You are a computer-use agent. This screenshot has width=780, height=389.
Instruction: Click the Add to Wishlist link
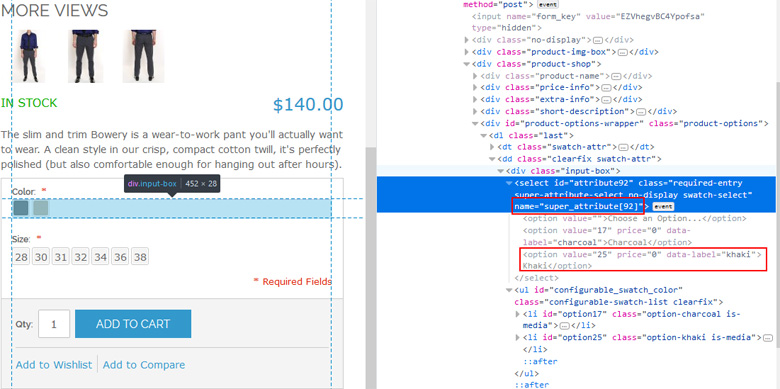click(54, 365)
